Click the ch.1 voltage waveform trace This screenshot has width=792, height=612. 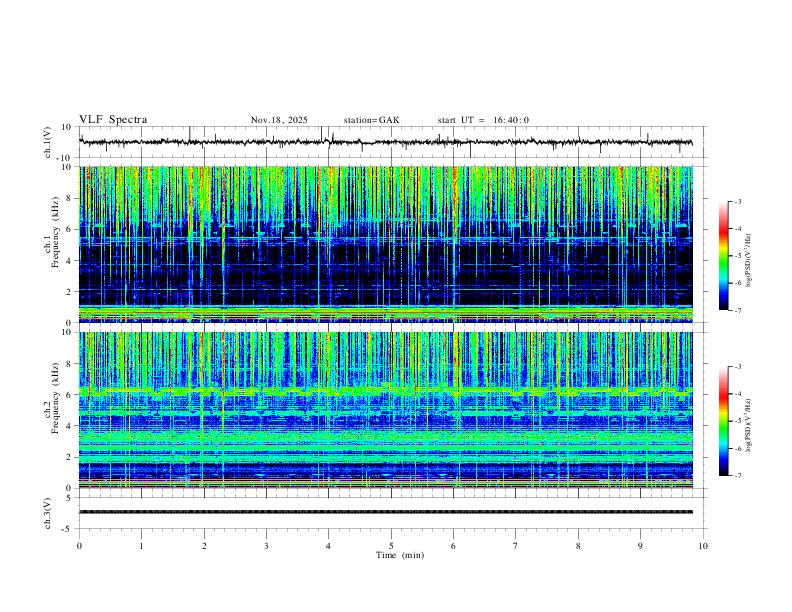click(x=386, y=142)
